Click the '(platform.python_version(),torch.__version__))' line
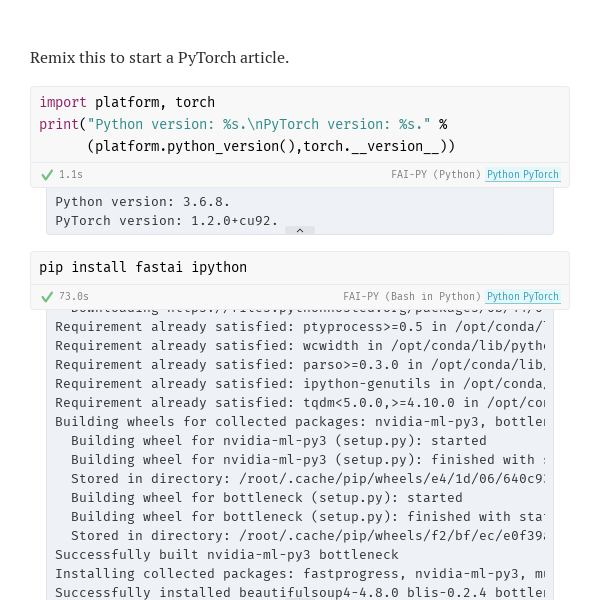 (271, 146)
